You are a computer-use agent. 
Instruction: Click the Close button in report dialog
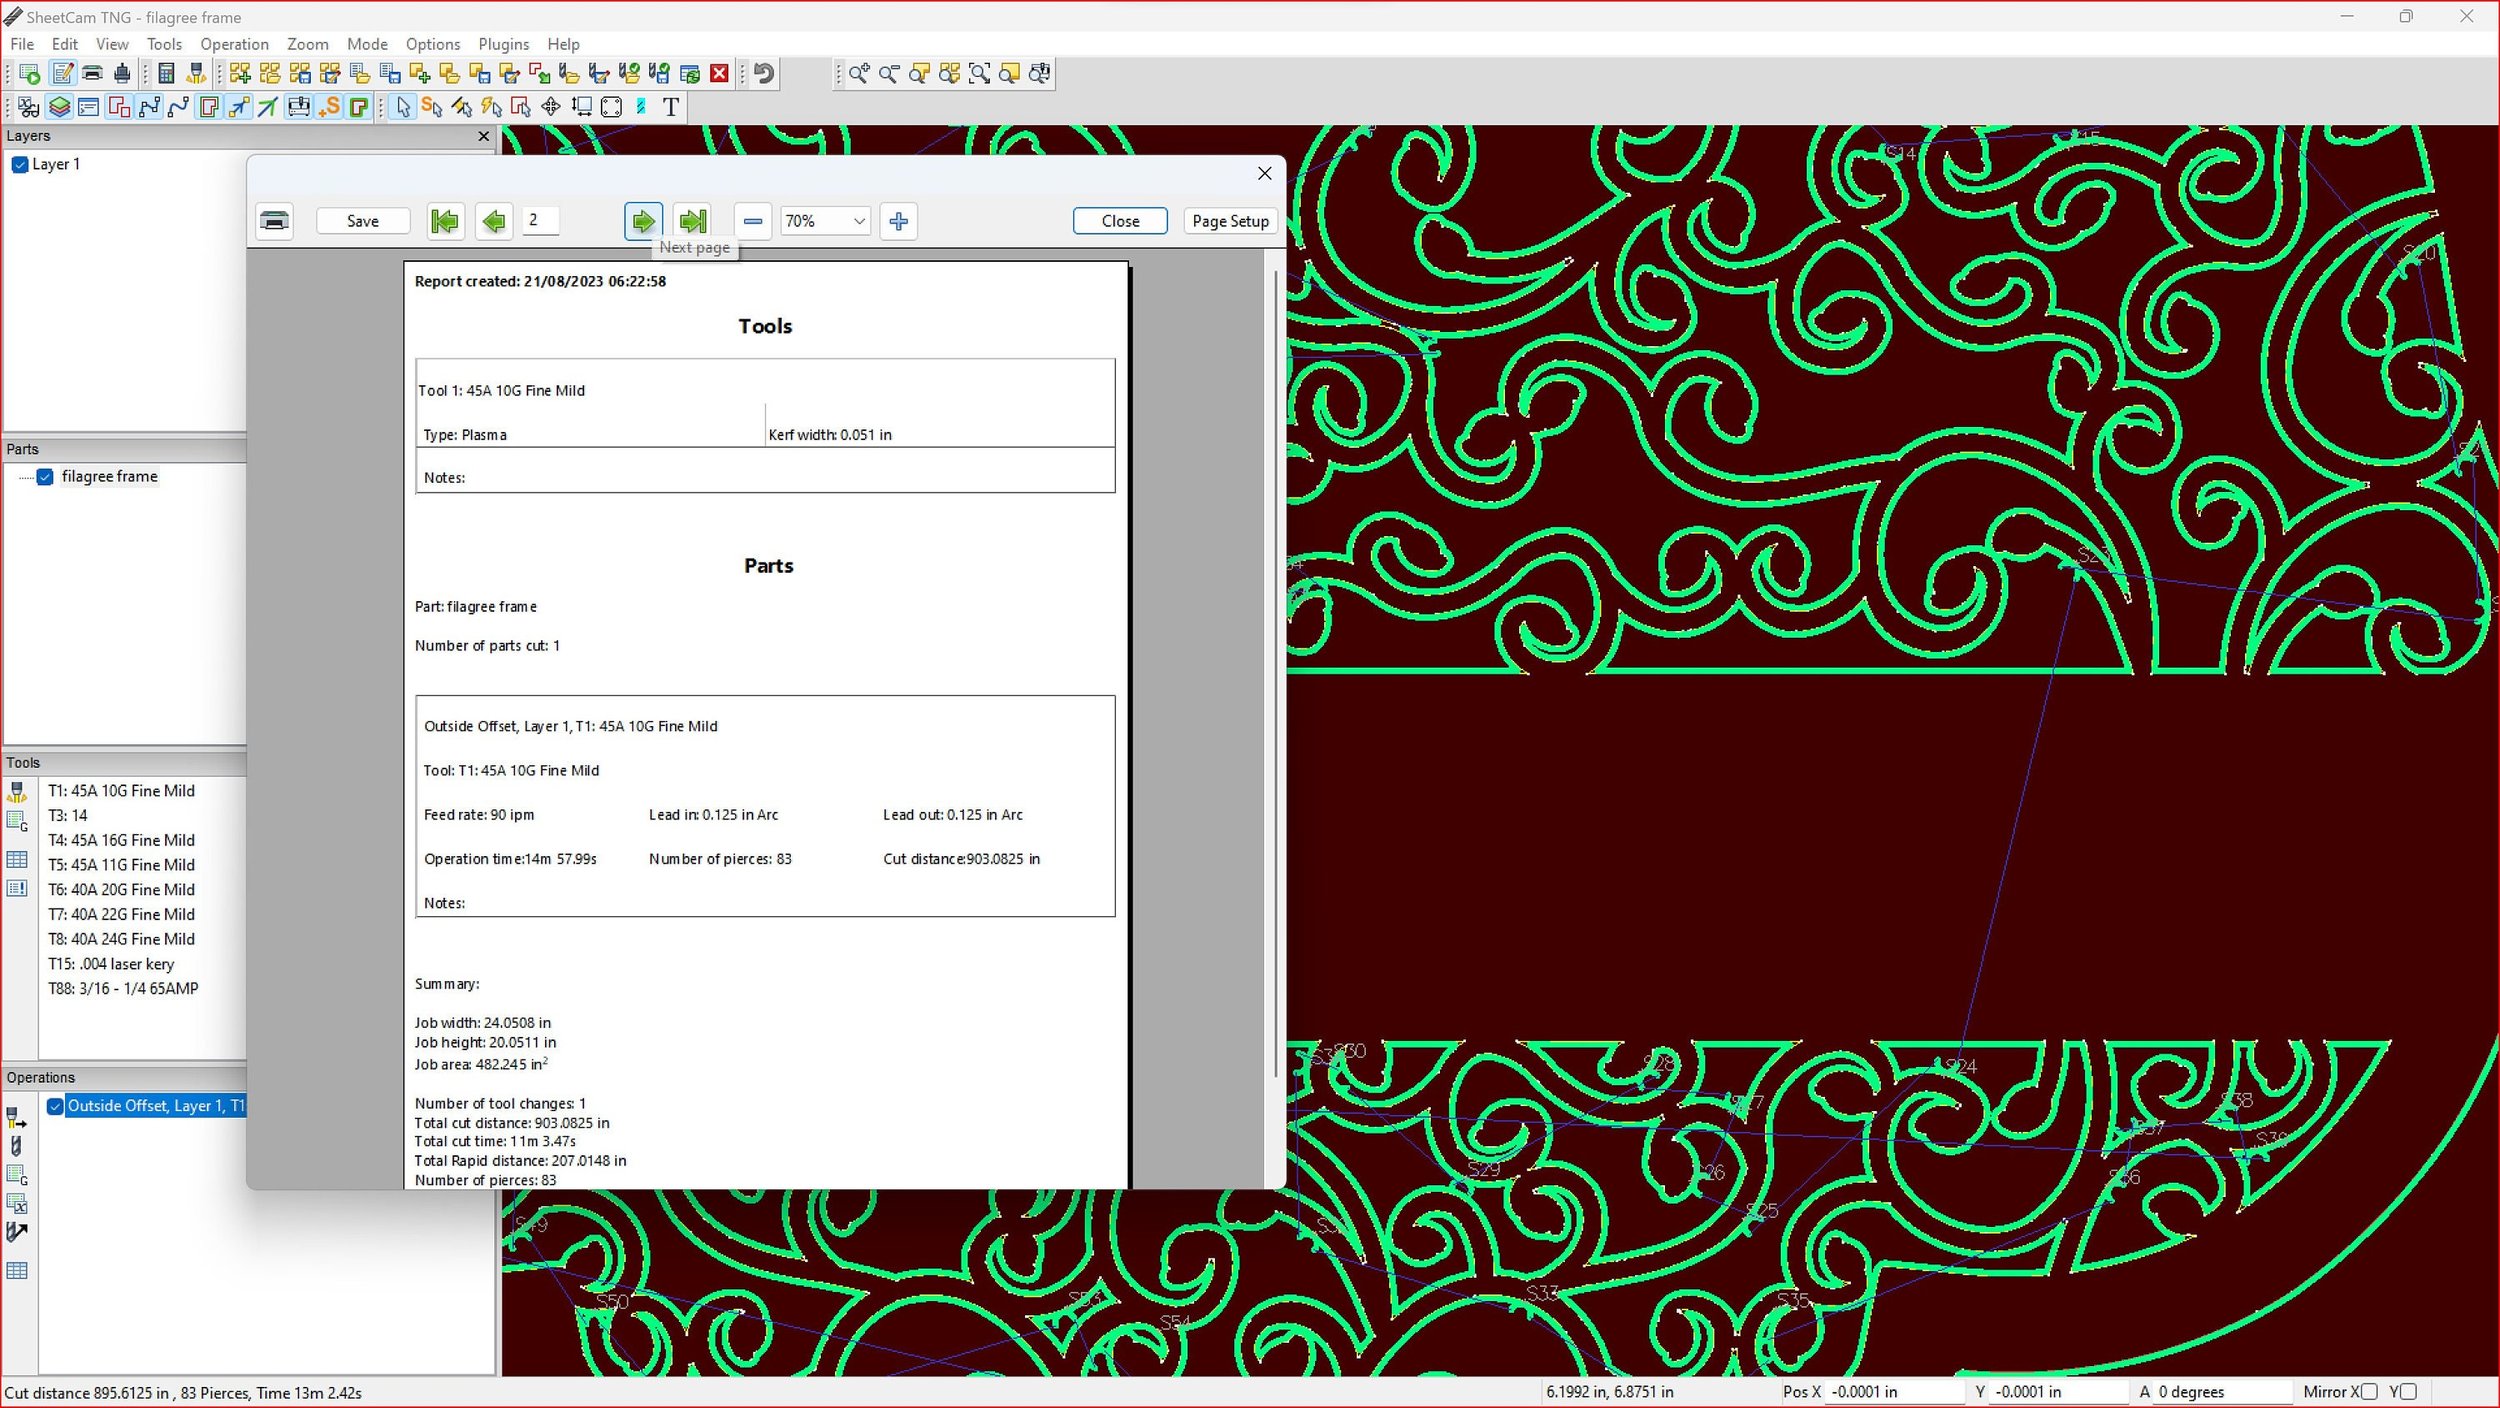pyautogui.click(x=1120, y=221)
